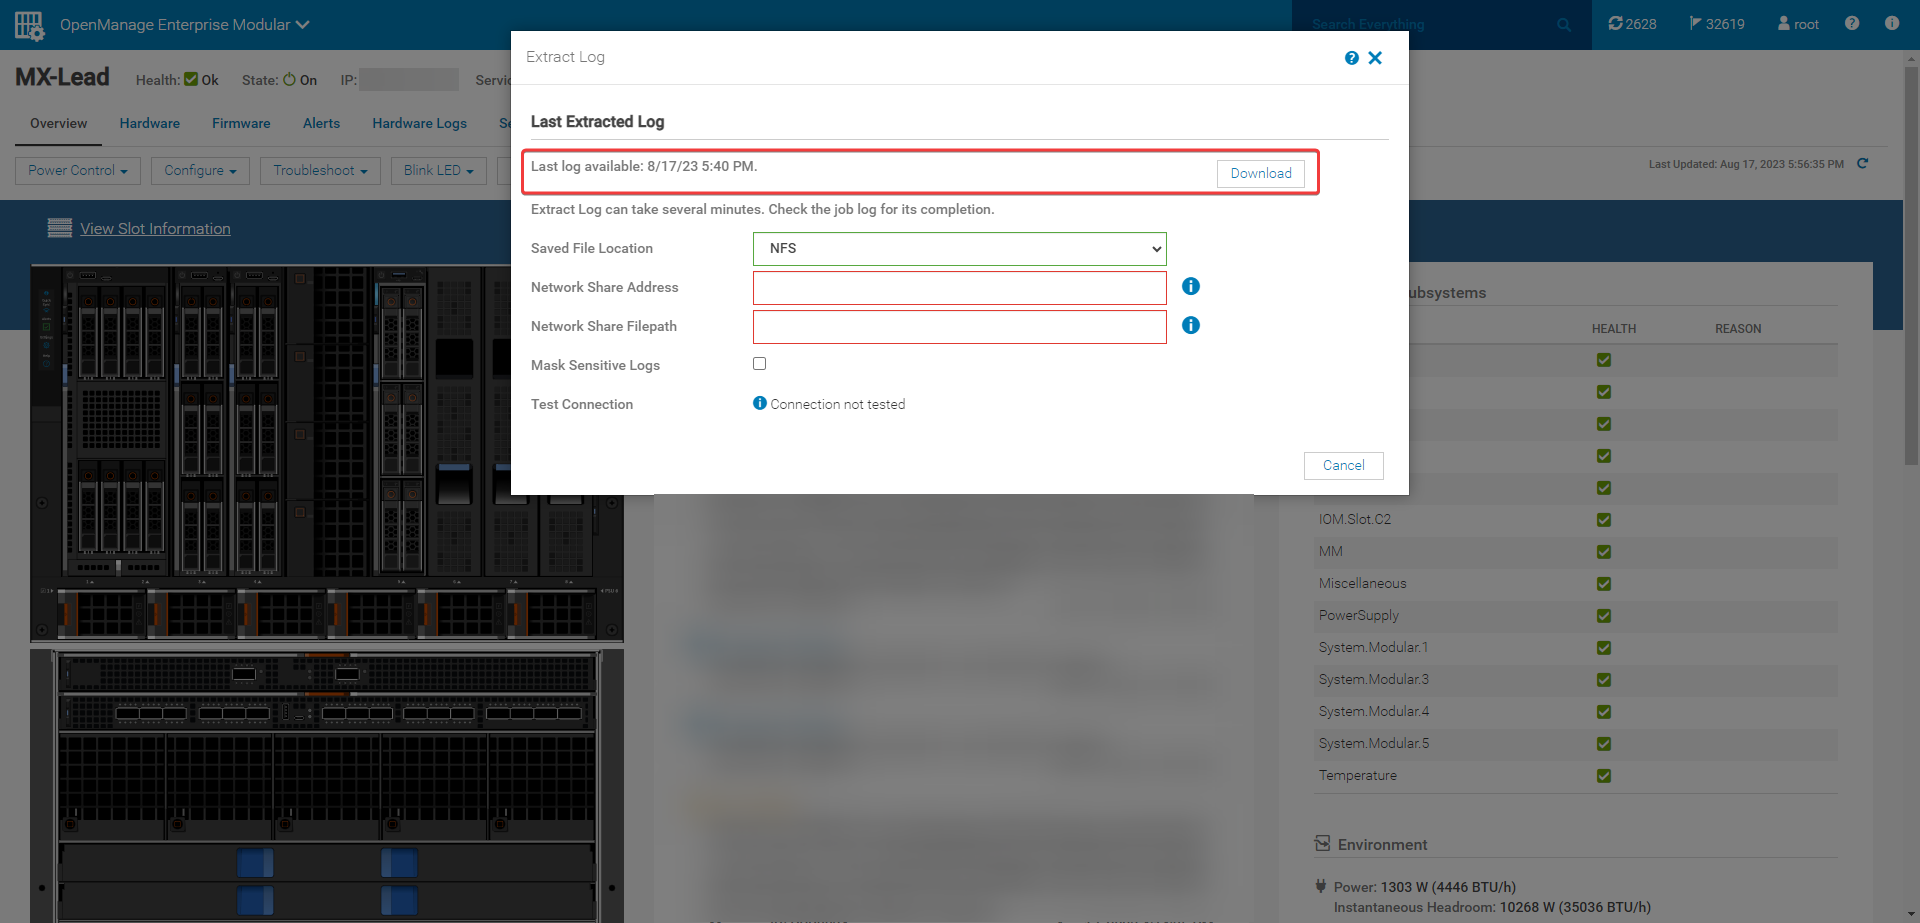
Task: Download the last extracted log
Action: [x=1261, y=174]
